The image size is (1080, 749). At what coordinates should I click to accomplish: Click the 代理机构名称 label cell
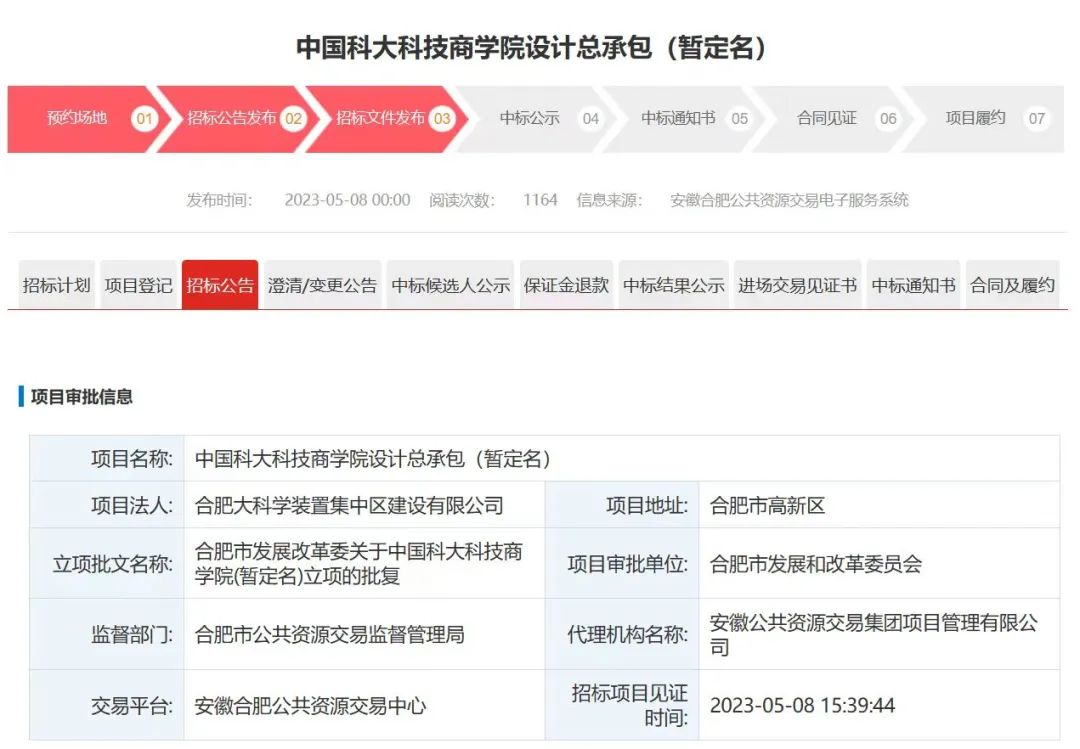click(x=622, y=634)
